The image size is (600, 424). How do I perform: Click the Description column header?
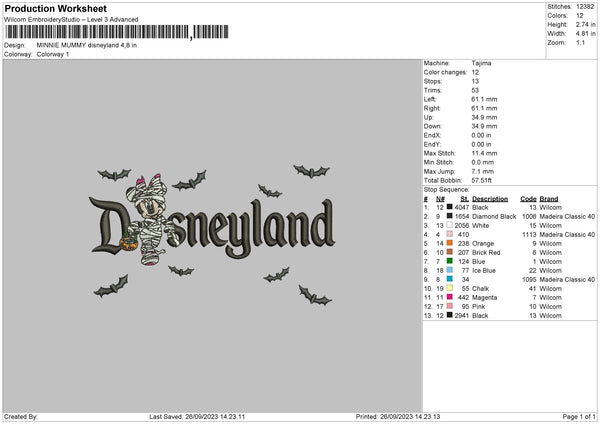490,199
